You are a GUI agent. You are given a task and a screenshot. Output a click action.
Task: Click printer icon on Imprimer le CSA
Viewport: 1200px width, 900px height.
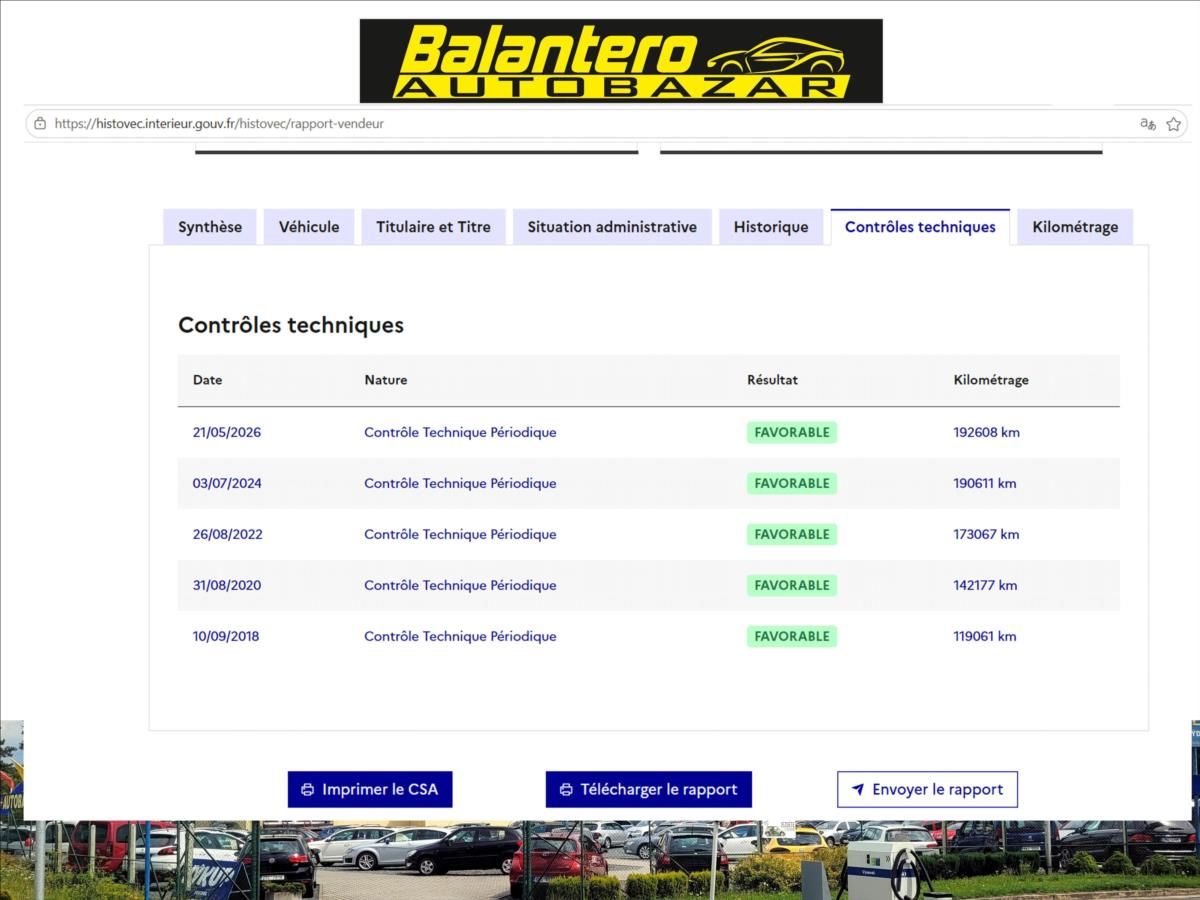tap(308, 789)
